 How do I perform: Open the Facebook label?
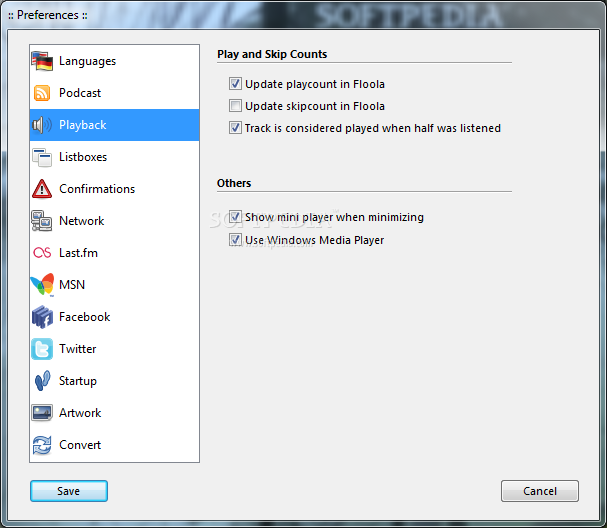click(84, 317)
